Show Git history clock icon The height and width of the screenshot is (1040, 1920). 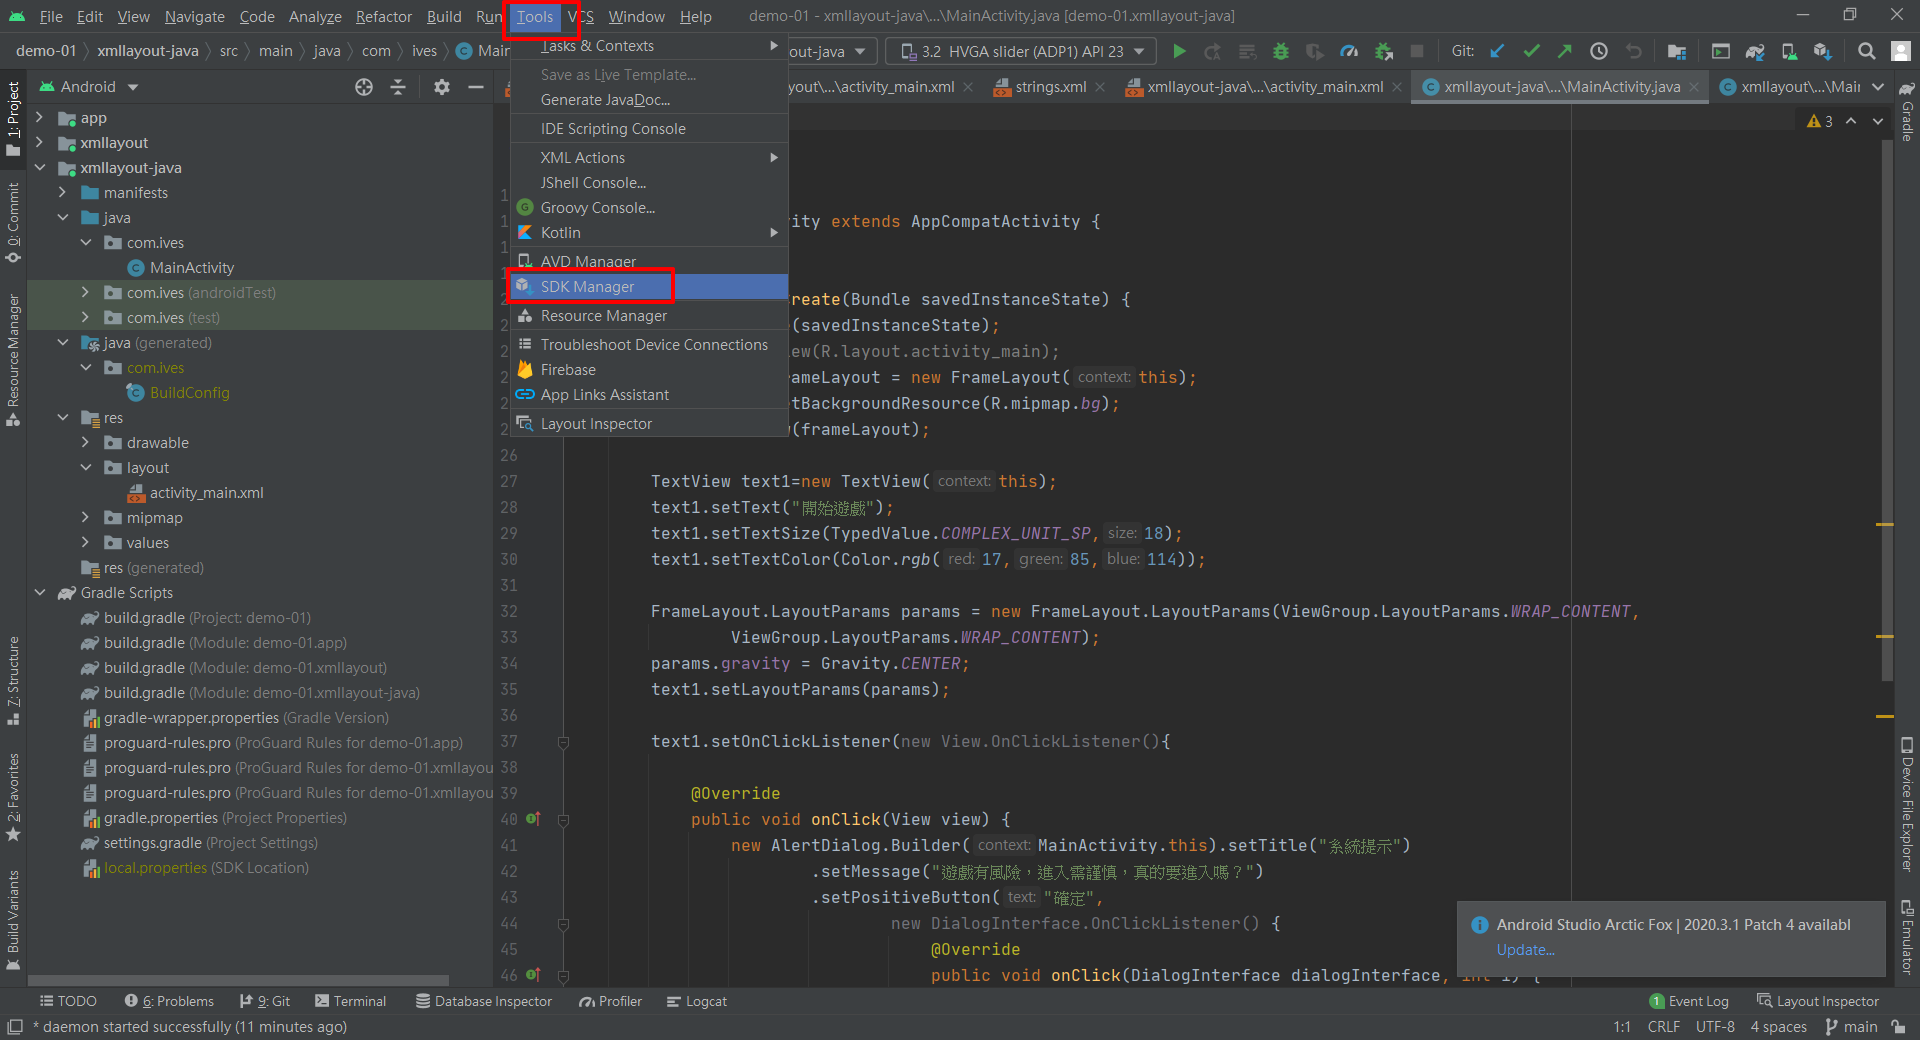(1599, 51)
